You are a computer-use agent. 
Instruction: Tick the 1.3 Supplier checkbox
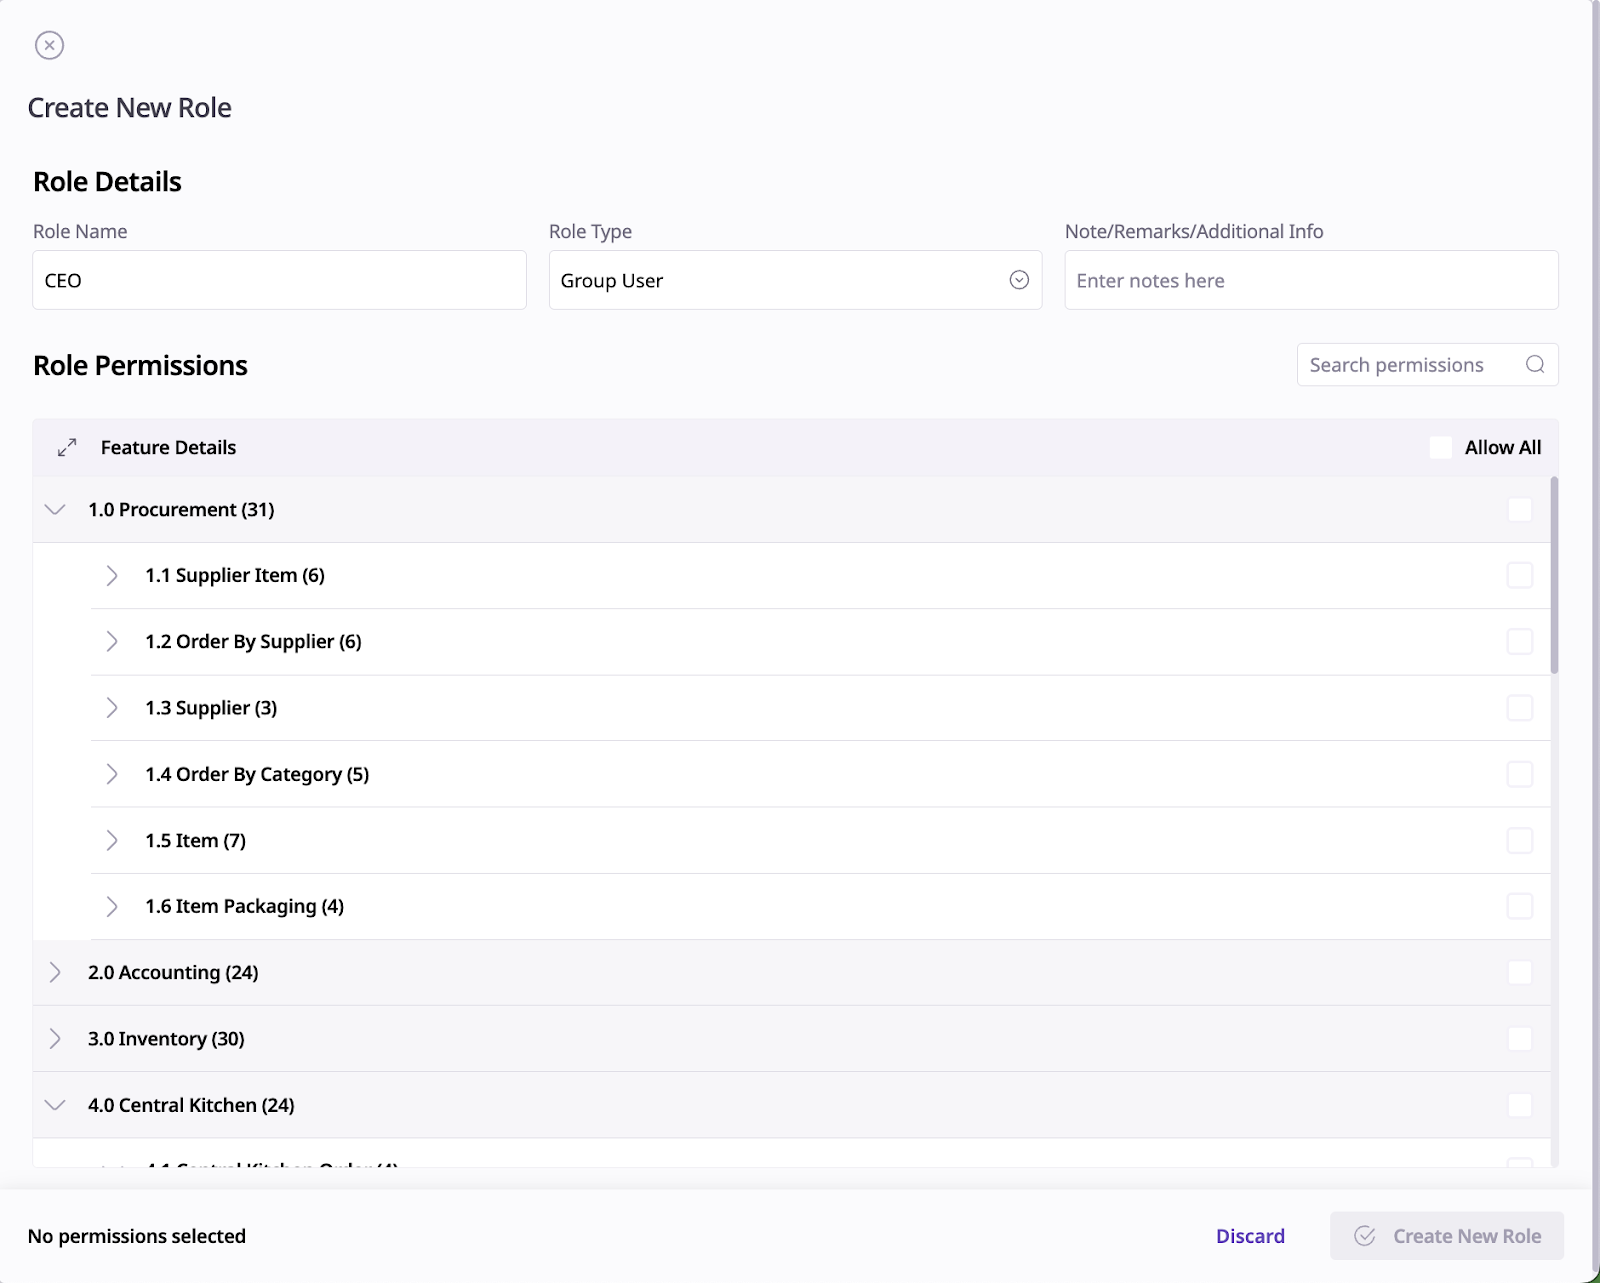click(1519, 708)
